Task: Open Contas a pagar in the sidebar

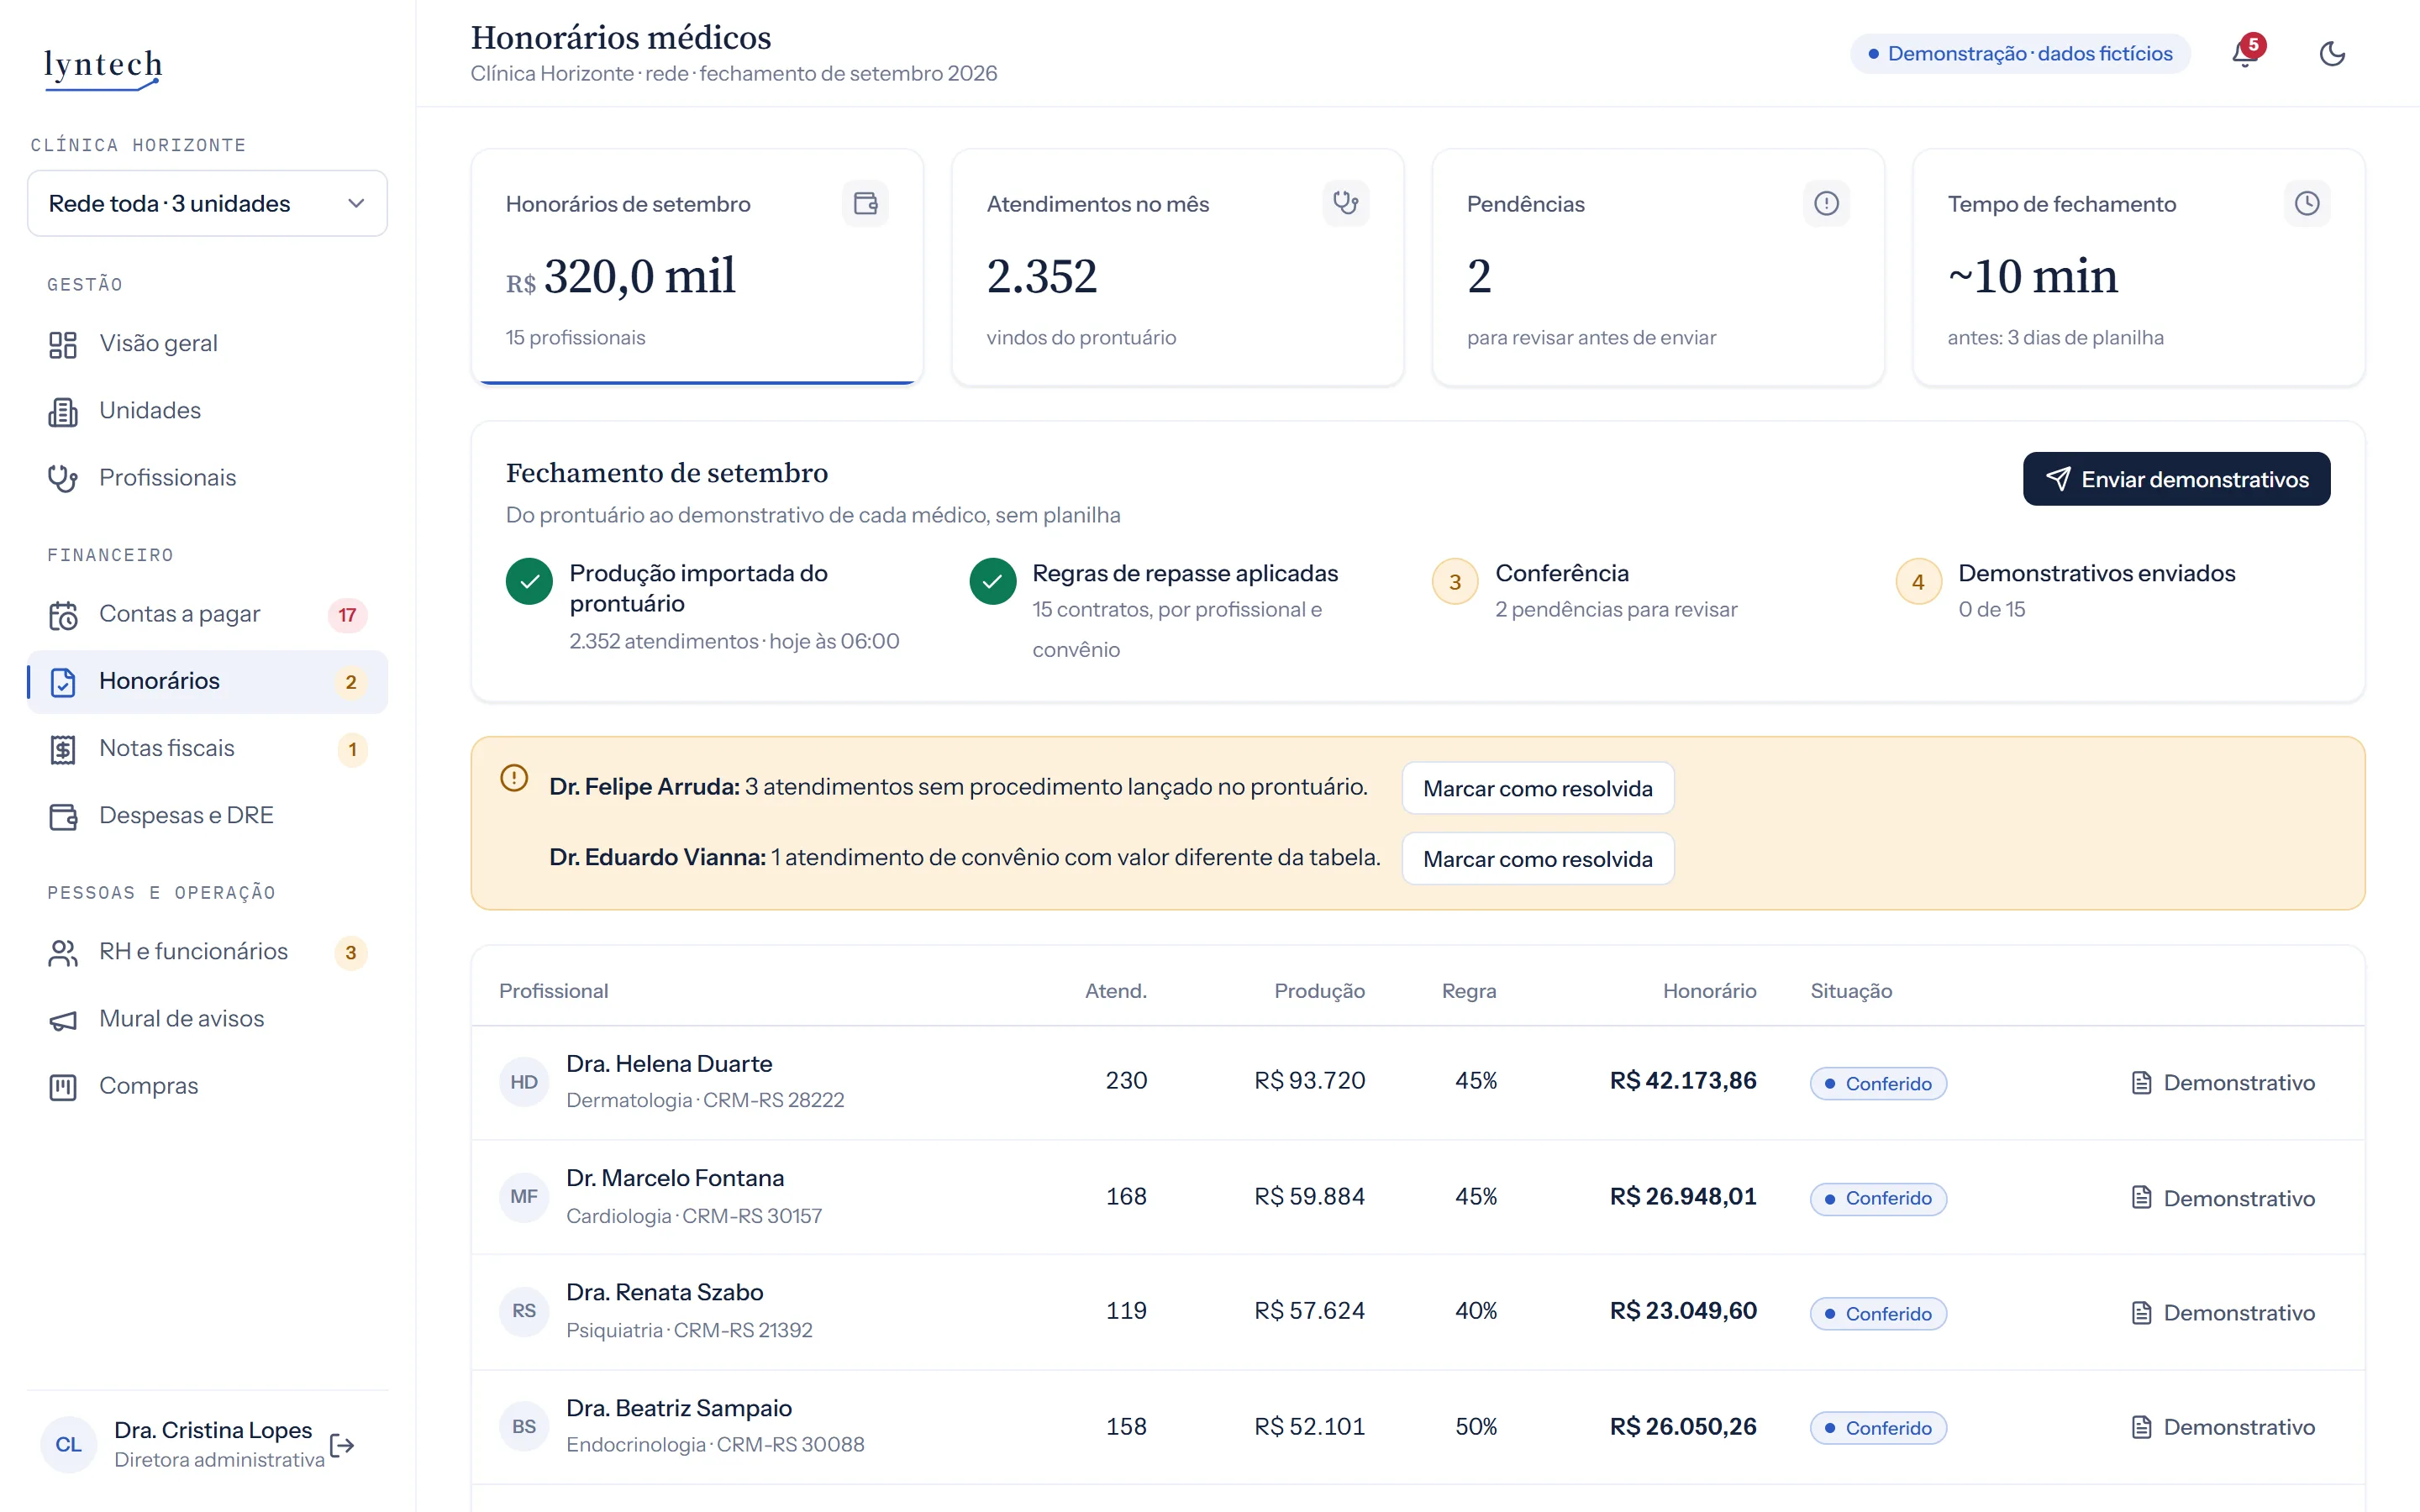Action: (x=207, y=614)
